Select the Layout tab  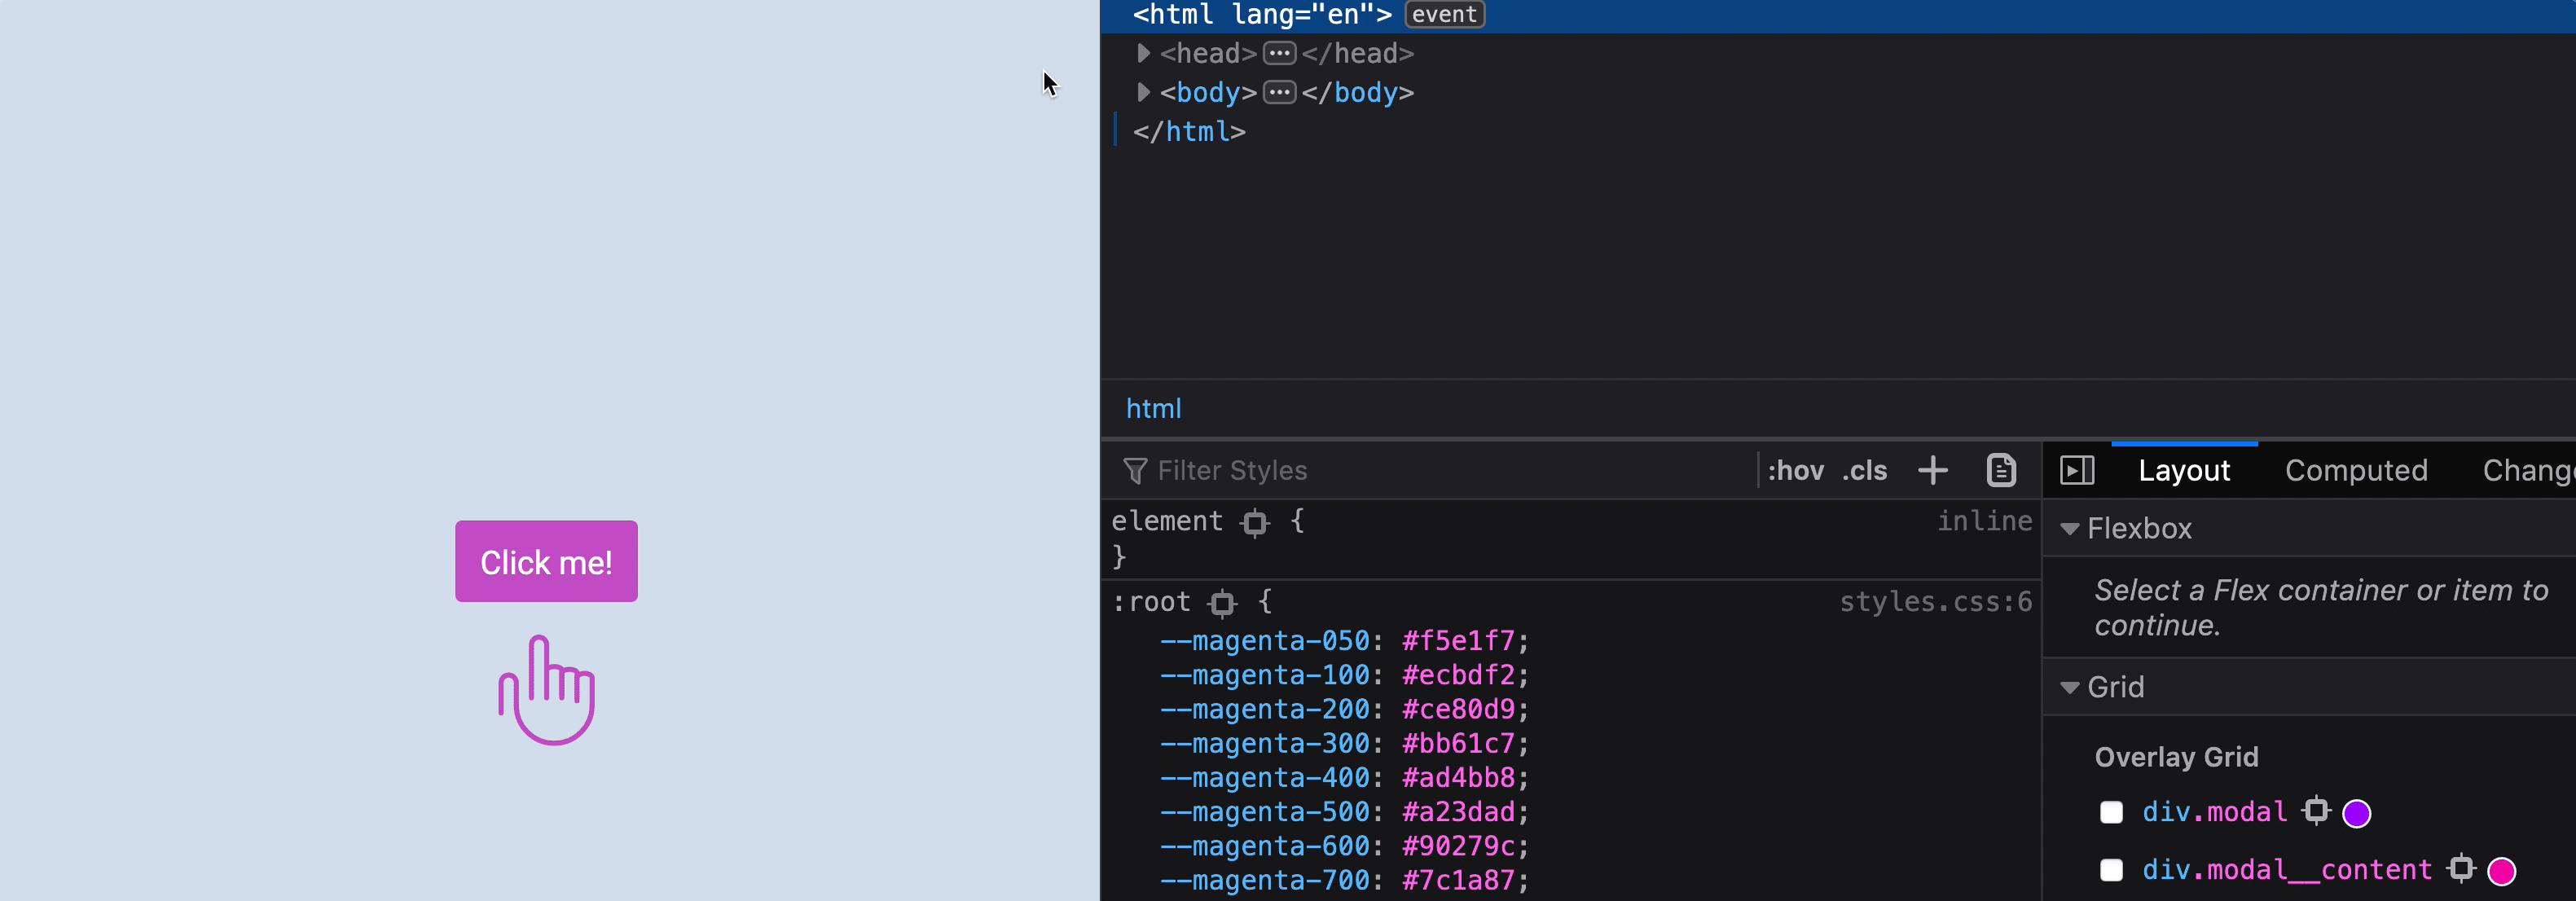point(2183,470)
